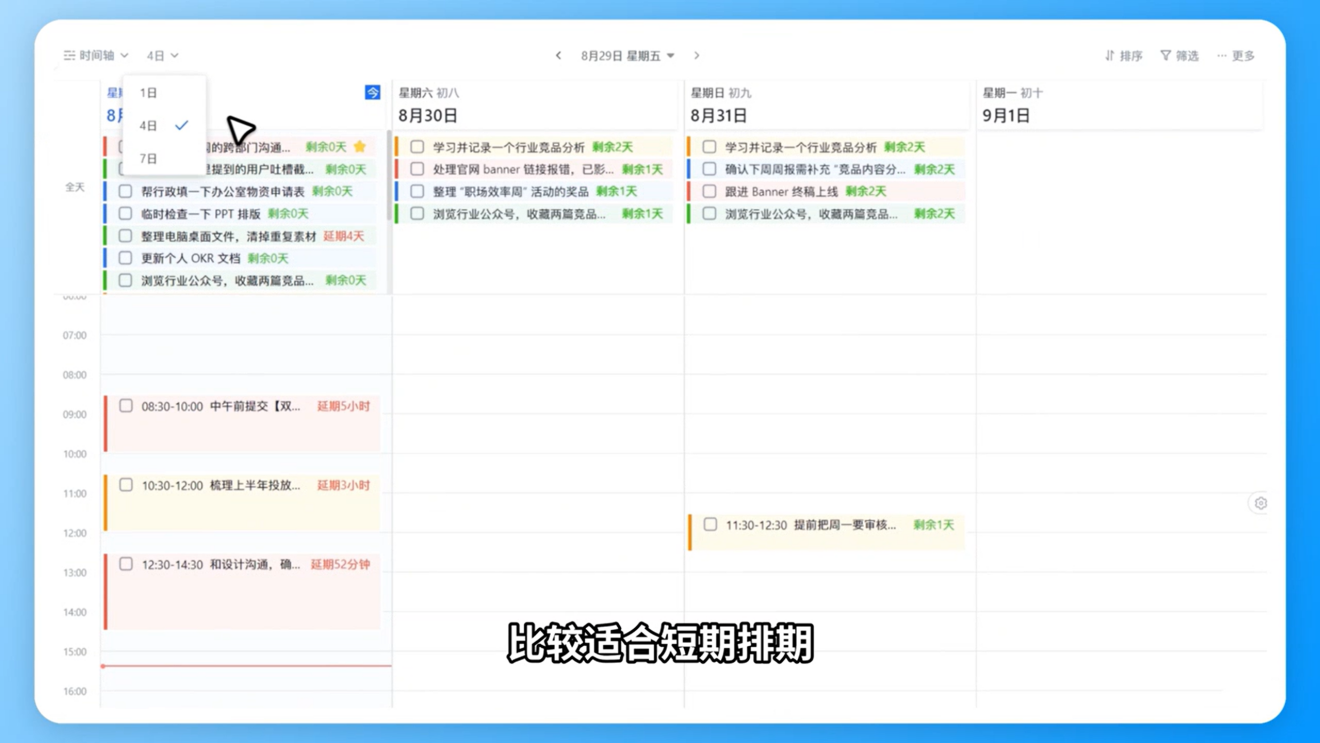This screenshot has width=1320, height=743.
Task: Click the 星期一 初十 weekday label
Action: (1013, 93)
